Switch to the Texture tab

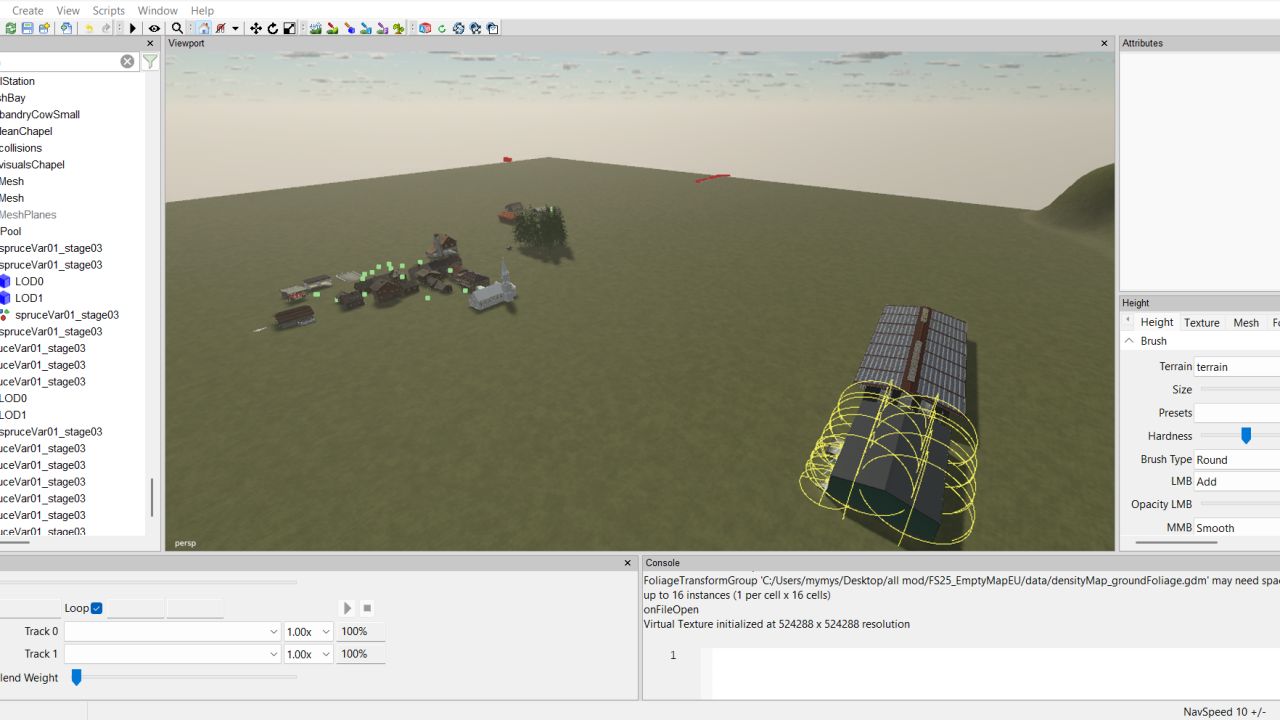click(x=1201, y=322)
